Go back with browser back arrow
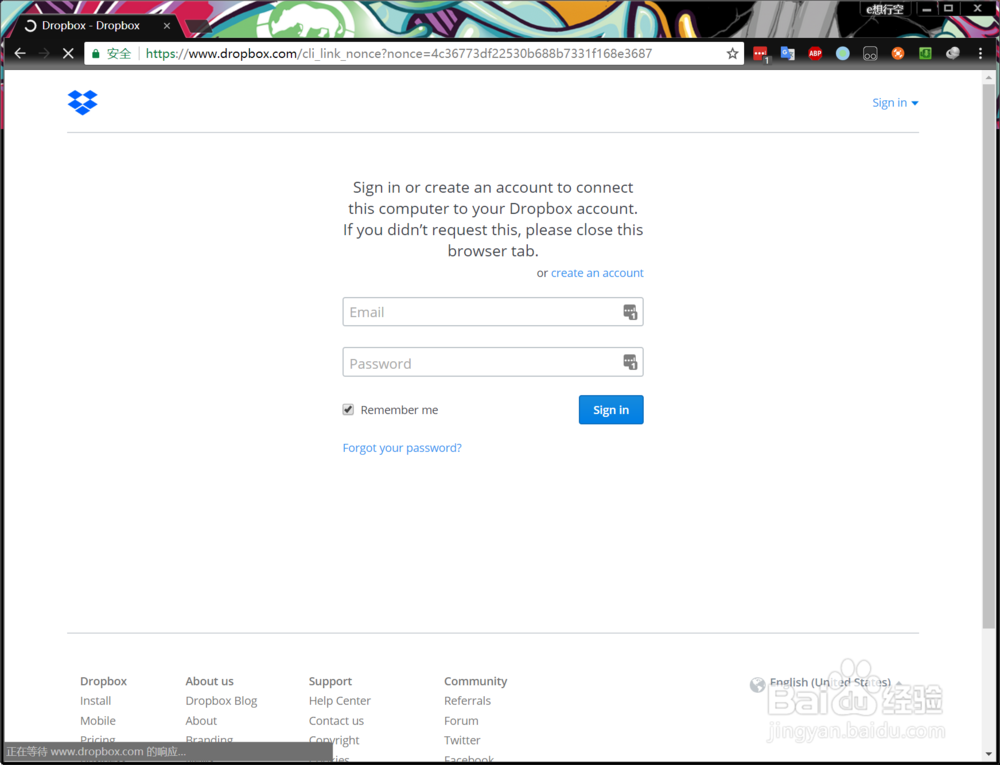 click(x=20, y=54)
